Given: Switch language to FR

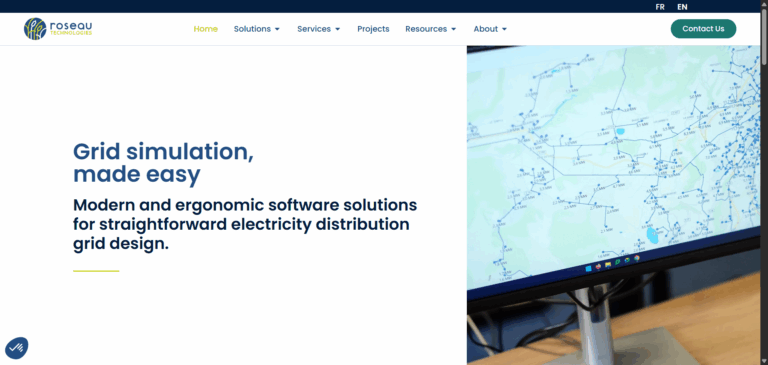Looking at the screenshot, I should [x=660, y=7].
